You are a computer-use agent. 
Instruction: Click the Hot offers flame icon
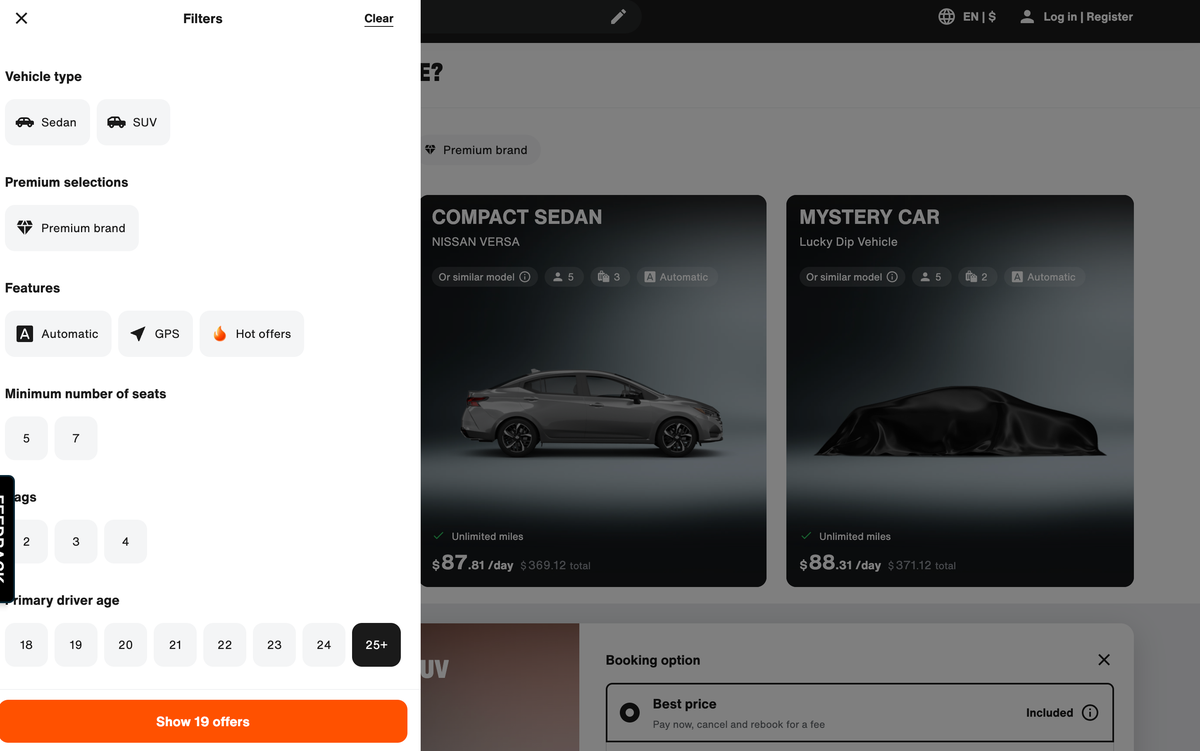220,333
